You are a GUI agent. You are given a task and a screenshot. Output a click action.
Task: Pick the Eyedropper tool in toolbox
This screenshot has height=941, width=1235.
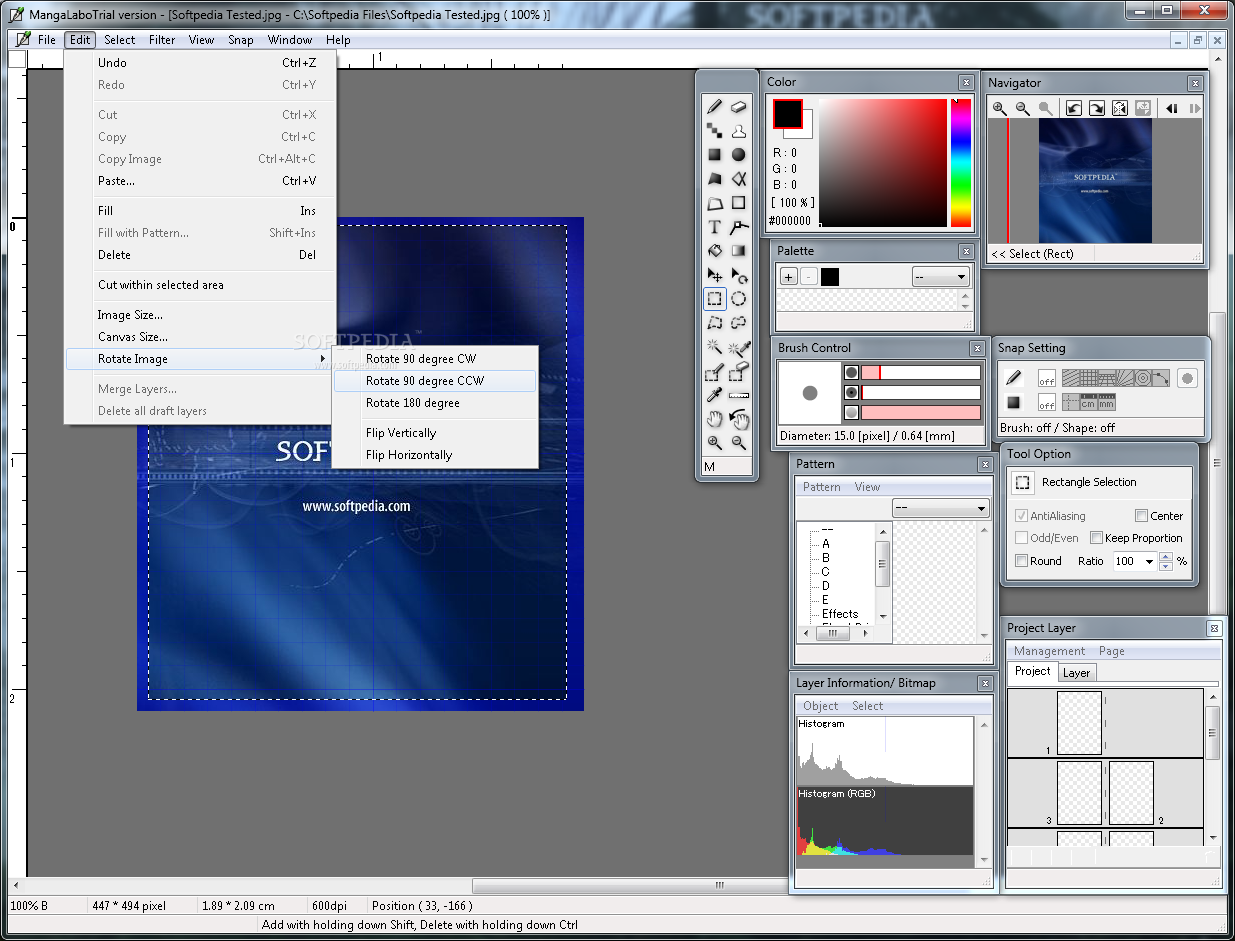[715, 395]
